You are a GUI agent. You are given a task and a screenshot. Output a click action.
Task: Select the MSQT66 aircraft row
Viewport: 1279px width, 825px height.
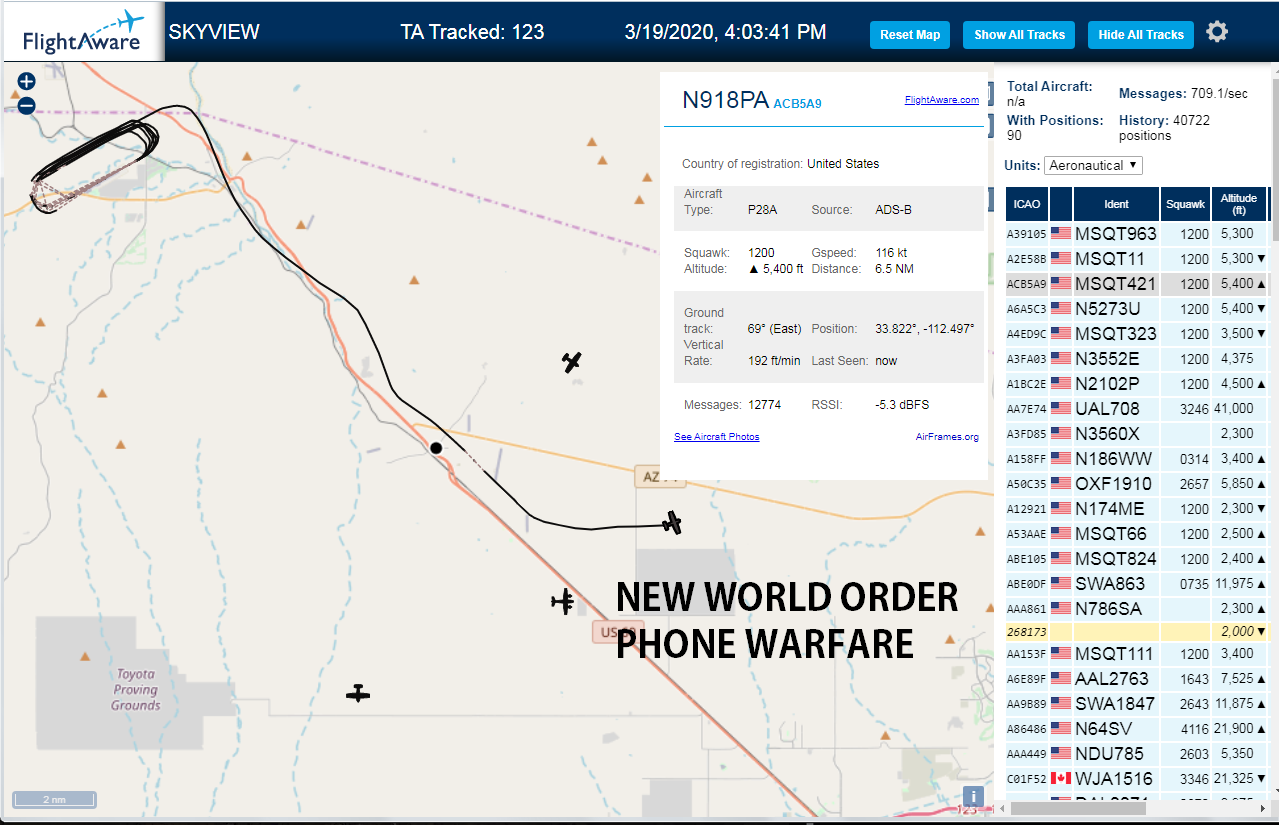click(1137, 534)
